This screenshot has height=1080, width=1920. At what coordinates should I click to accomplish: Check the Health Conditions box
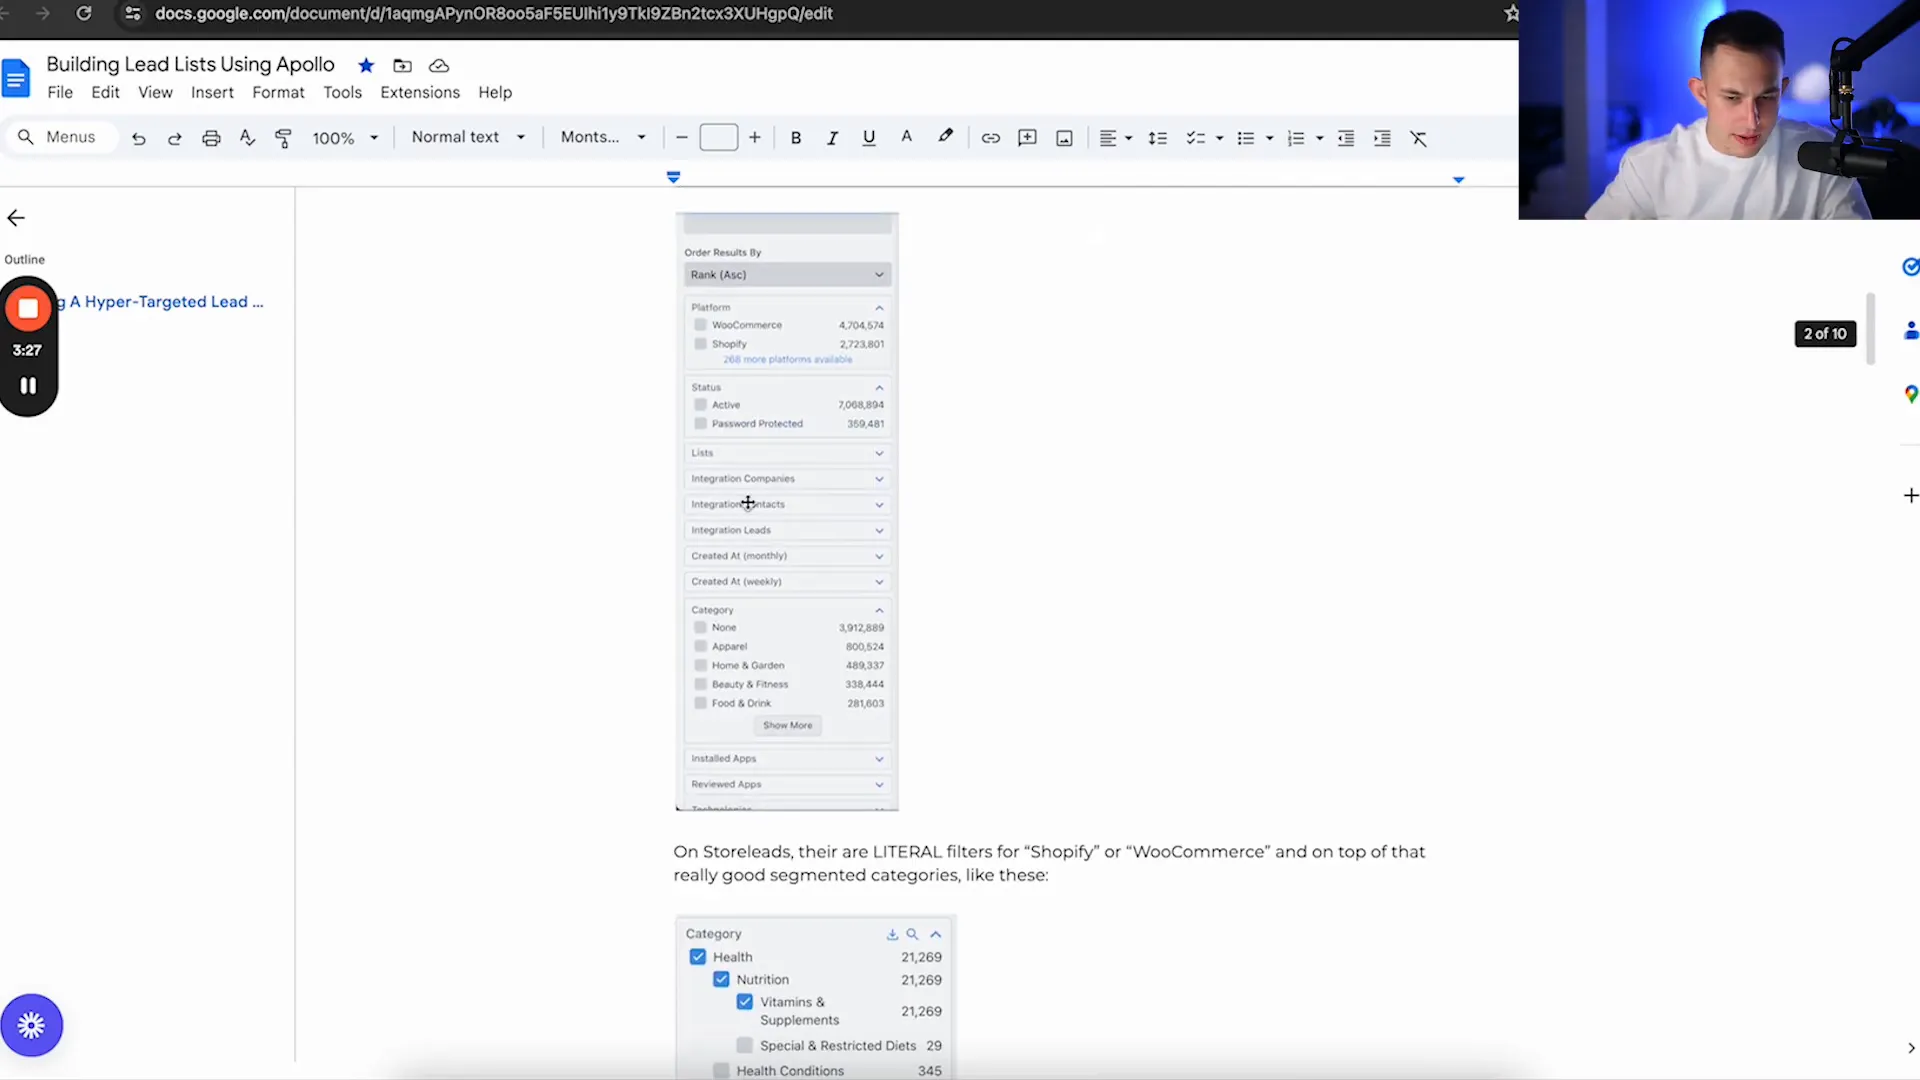pyautogui.click(x=721, y=1071)
